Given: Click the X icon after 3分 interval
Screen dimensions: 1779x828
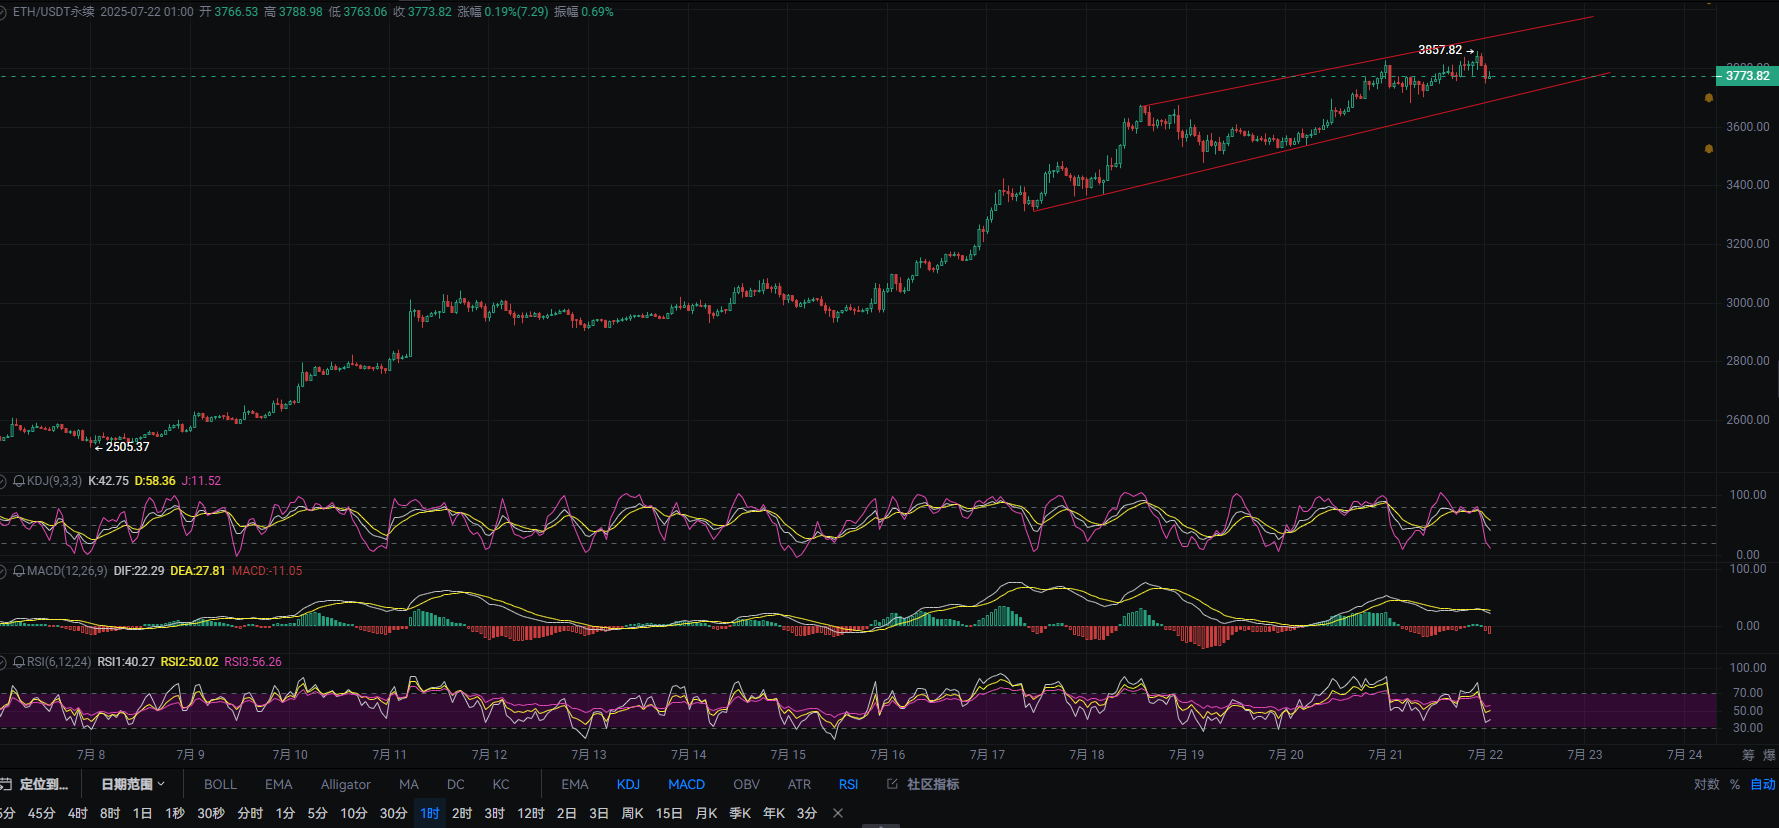Looking at the screenshot, I should (x=838, y=813).
